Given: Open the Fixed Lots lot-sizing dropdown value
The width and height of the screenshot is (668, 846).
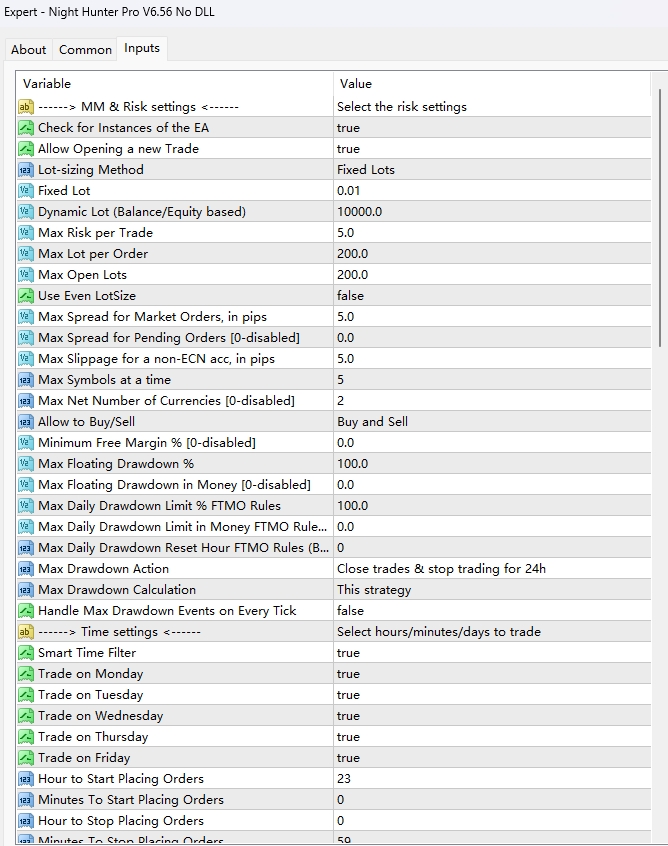Looking at the screenshot, I should pyautogui.click(x=366, y=170).
